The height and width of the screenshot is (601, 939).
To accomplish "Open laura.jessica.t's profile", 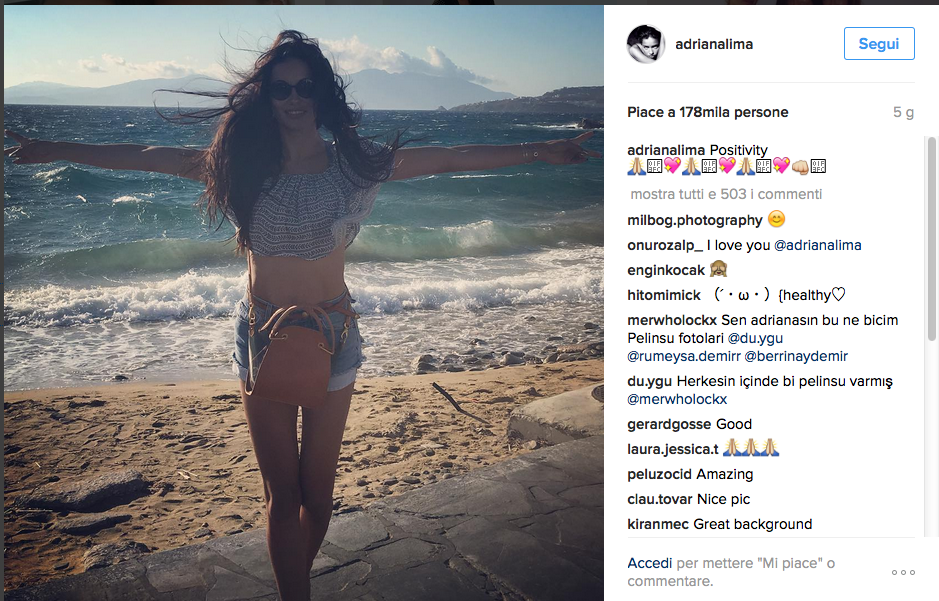I will (x=673, y=449).
